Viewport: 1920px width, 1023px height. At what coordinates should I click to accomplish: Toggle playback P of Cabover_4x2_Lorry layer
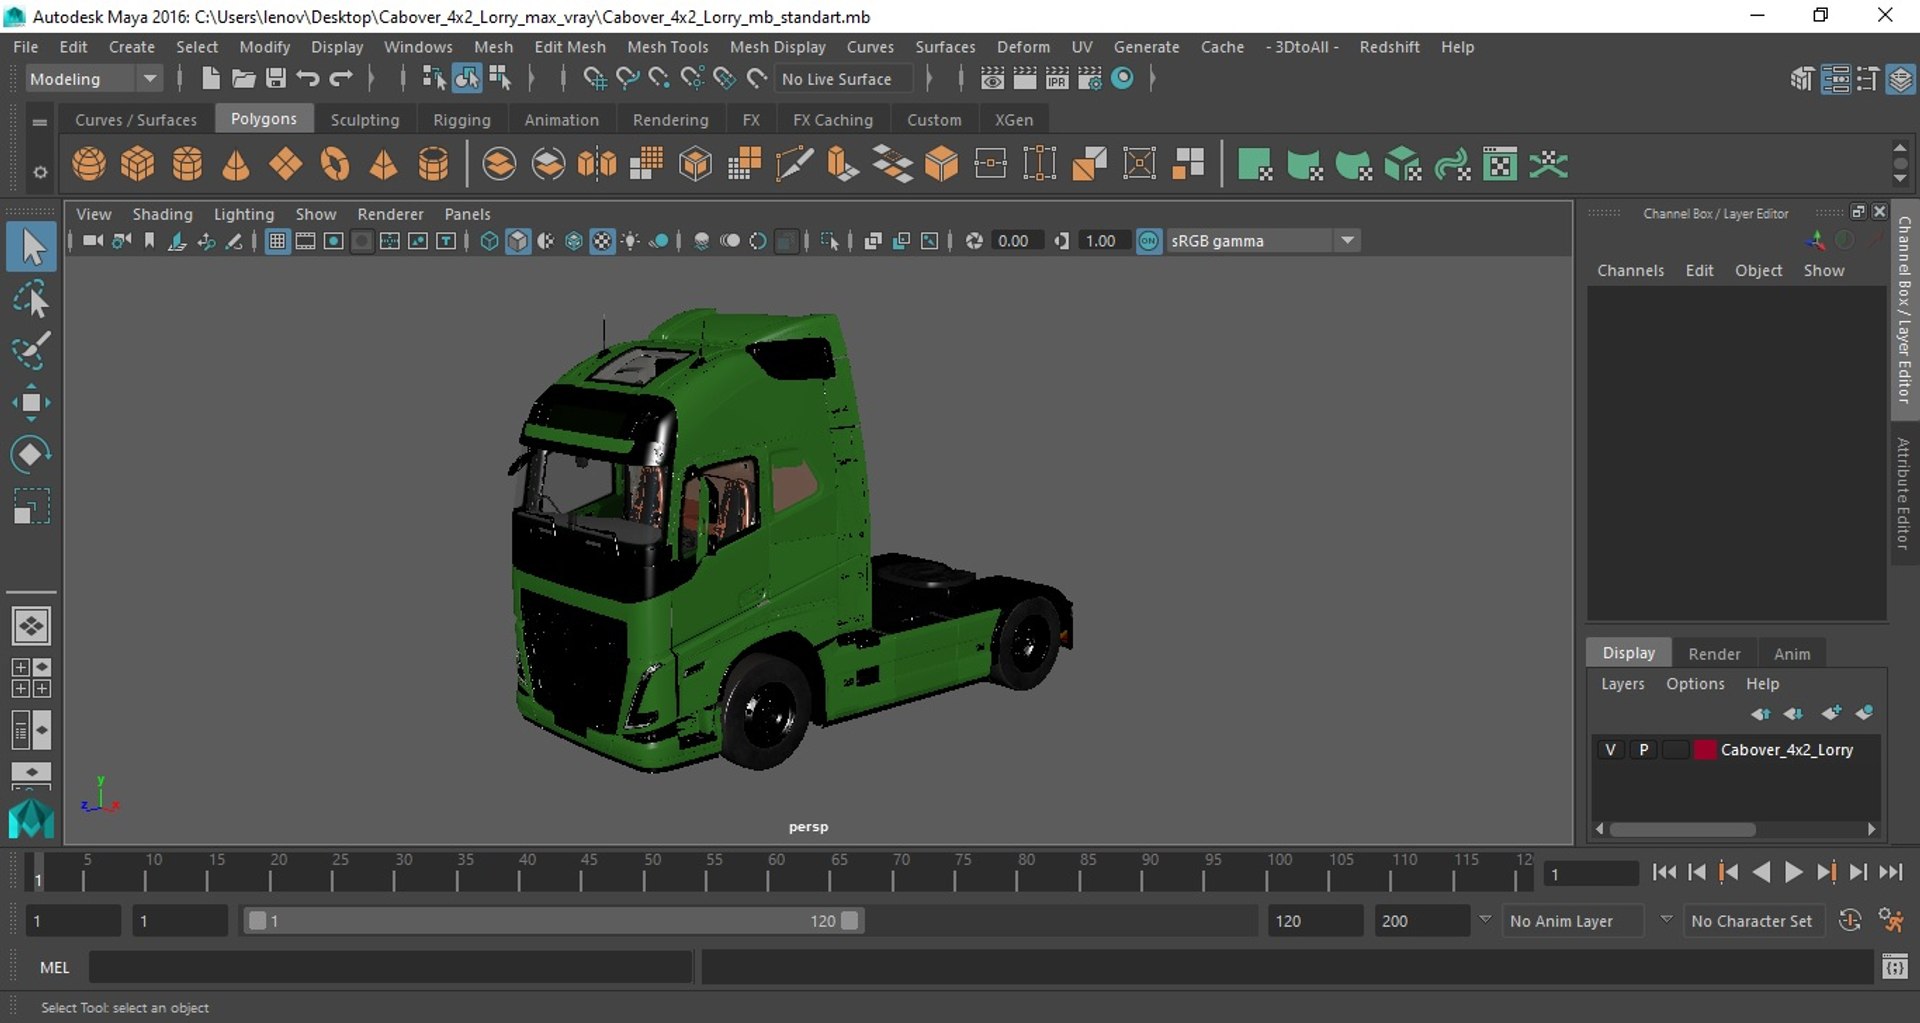point(1643,750)
